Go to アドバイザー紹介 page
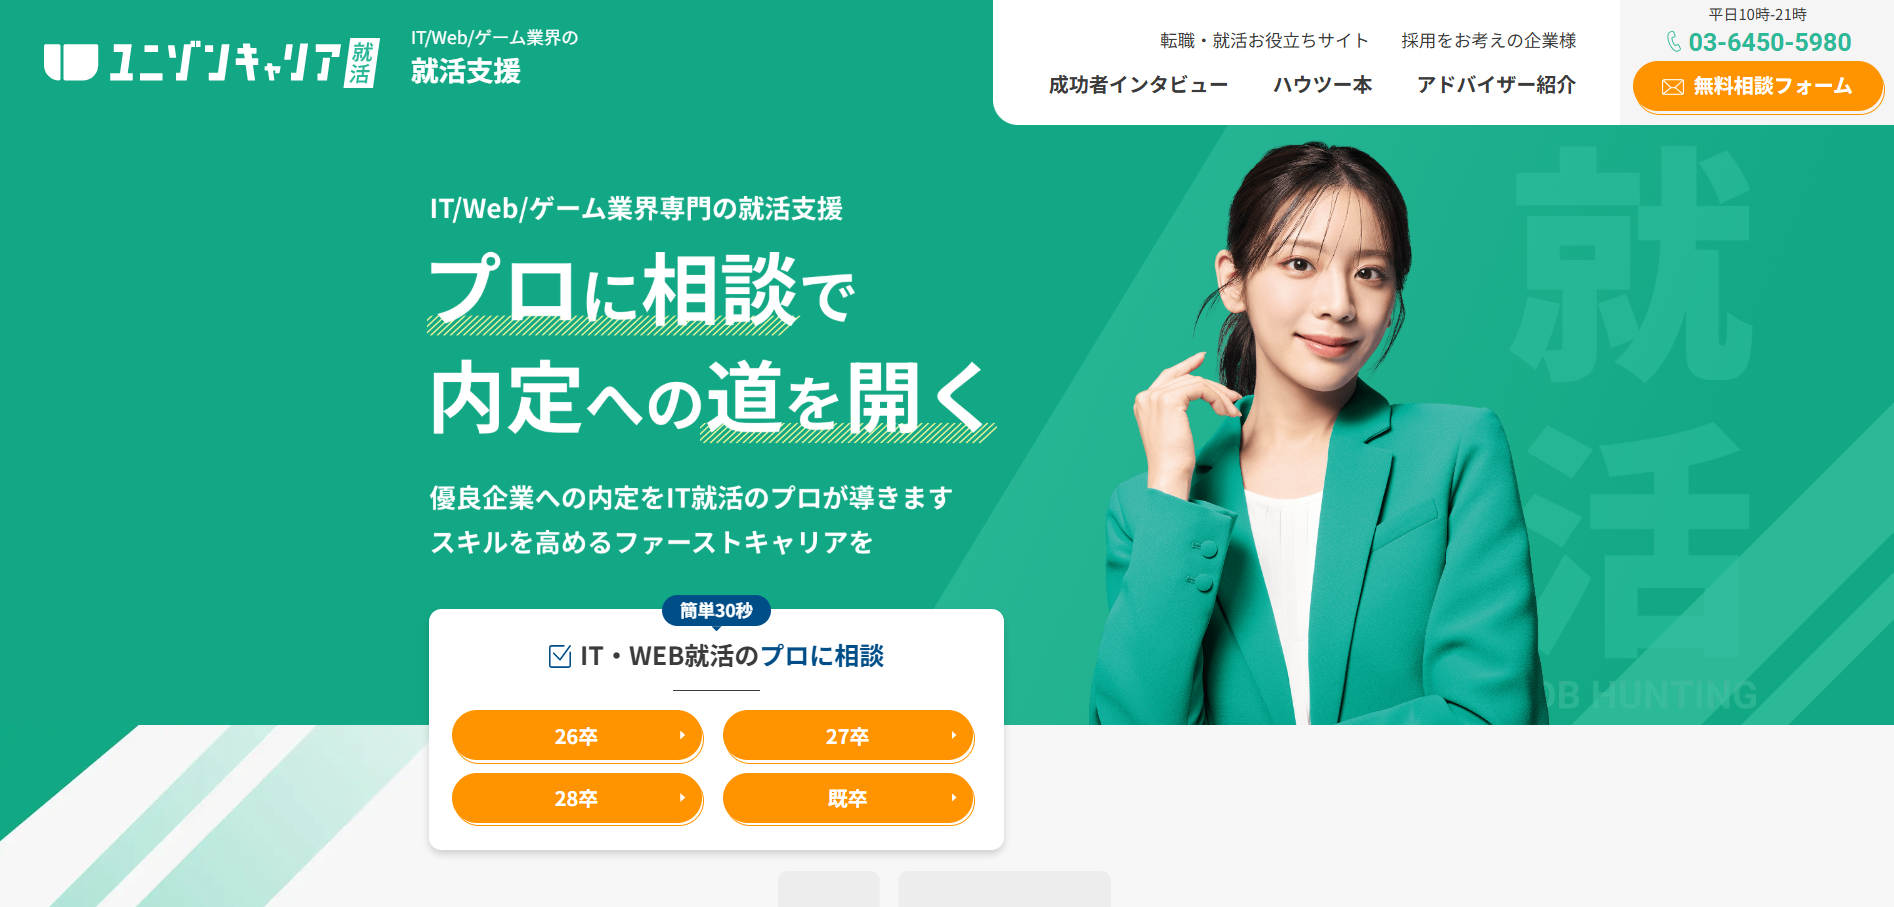Image resolution: width=1894 pixels, height=907 pixels. [x=1496, y=85]
